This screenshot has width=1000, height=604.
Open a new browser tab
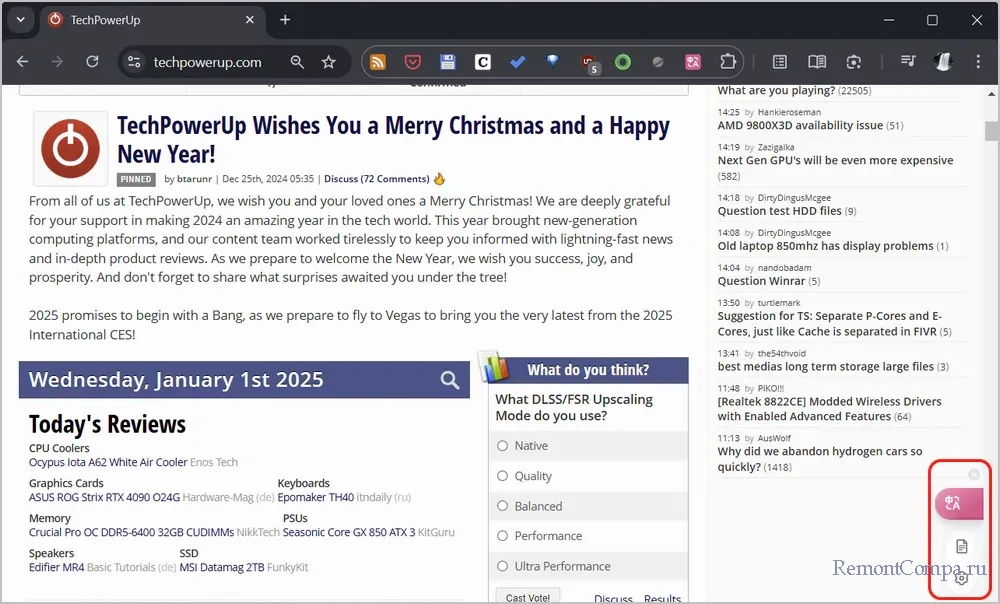[x=285, y=20]
